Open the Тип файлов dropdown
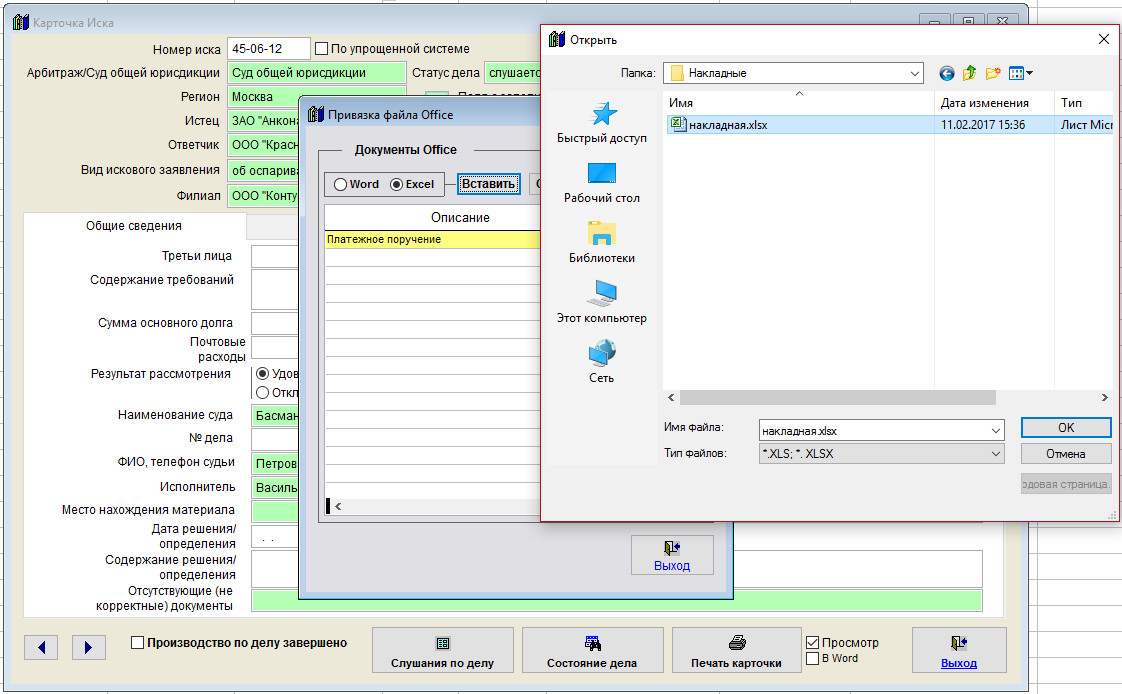1122x694 pixels. pos(995,454)
